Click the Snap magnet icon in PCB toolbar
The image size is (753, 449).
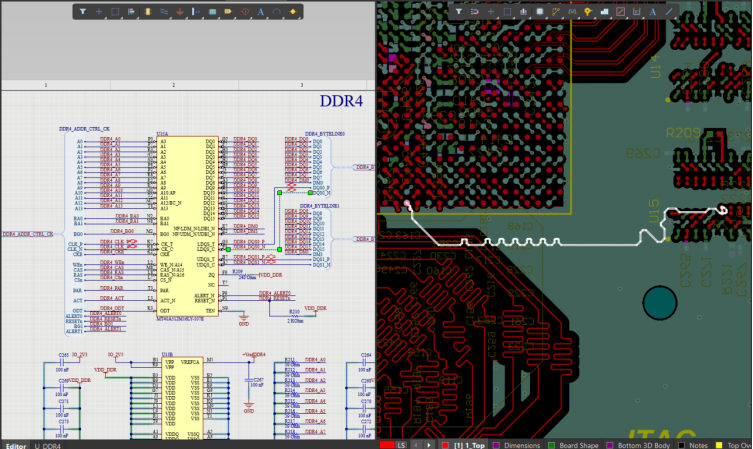tap(475, 12)
